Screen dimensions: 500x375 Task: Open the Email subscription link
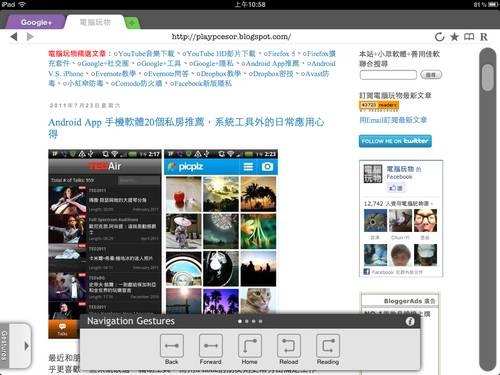pyautogui.click(x=393, y=120)
